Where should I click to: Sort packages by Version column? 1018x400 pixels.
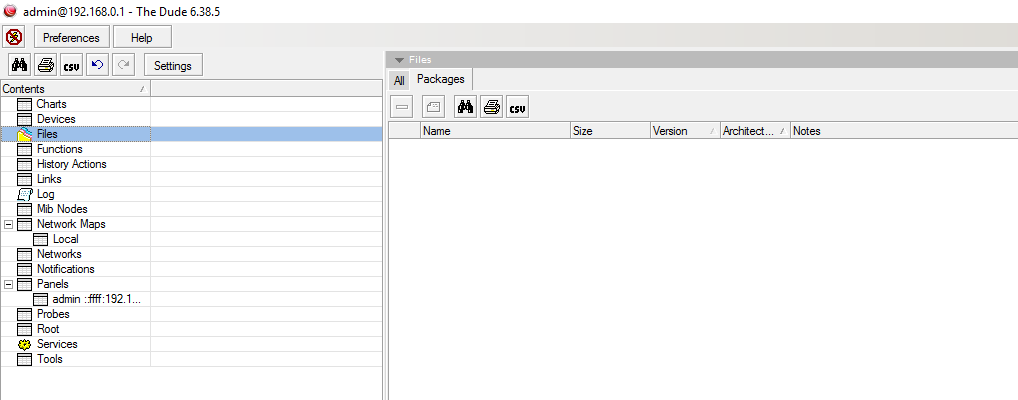pyautogui.click(x=686, y=131)
